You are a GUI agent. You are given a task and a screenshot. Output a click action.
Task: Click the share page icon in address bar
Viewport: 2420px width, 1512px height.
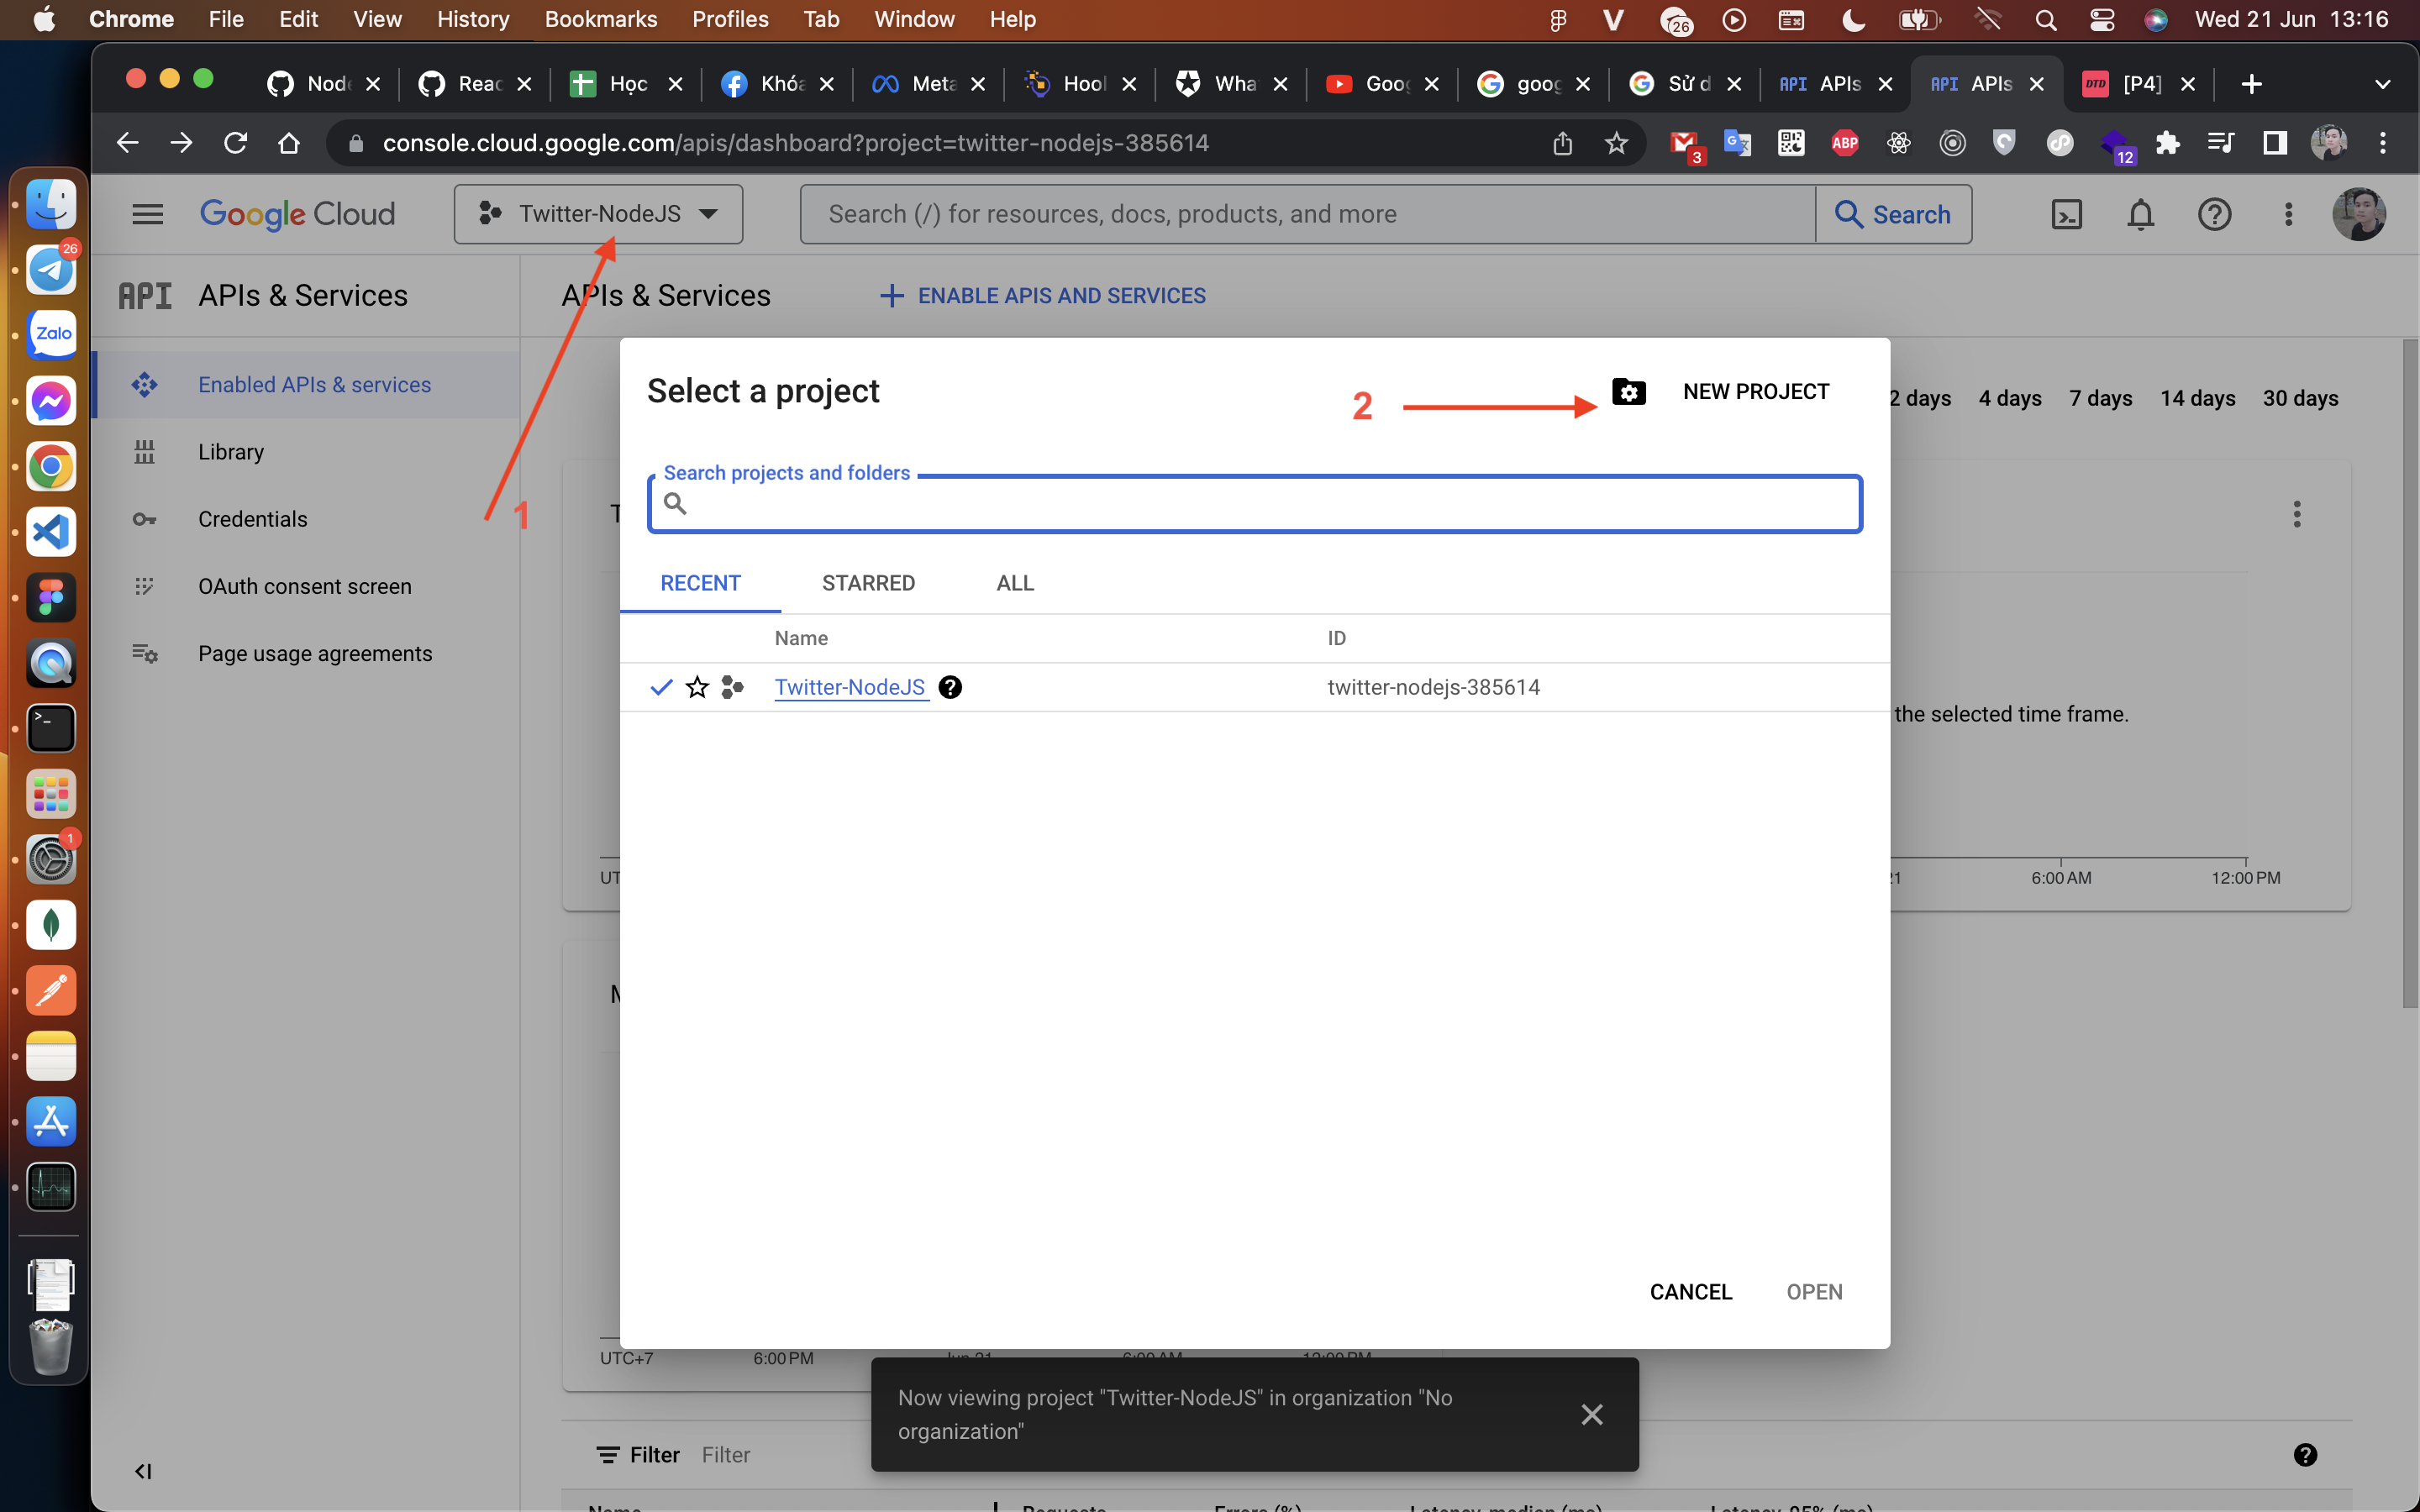pyautogui.click(x=1563, y=143)
